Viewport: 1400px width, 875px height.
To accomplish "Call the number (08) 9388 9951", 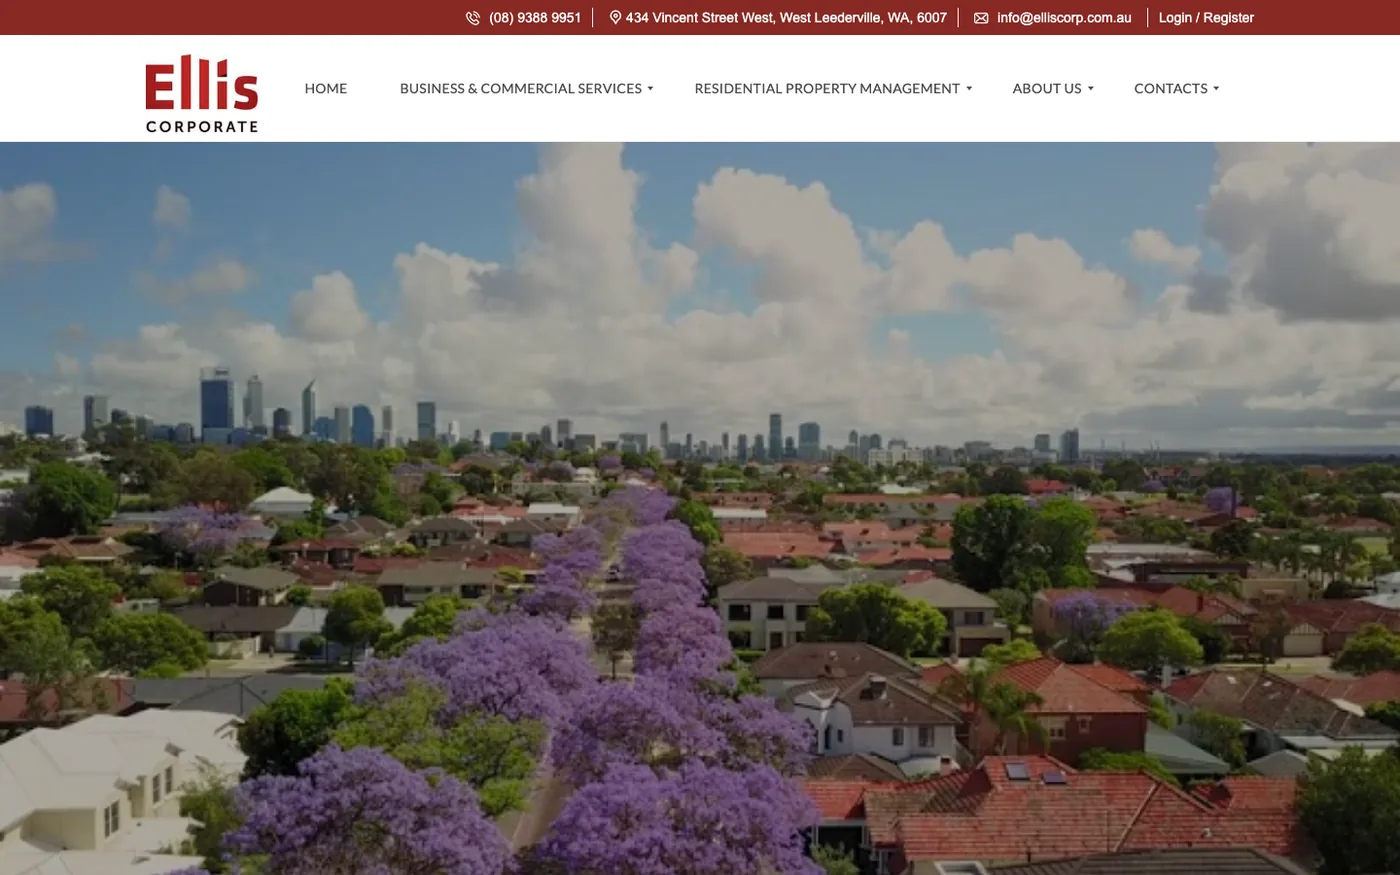I will click(535, 18).
